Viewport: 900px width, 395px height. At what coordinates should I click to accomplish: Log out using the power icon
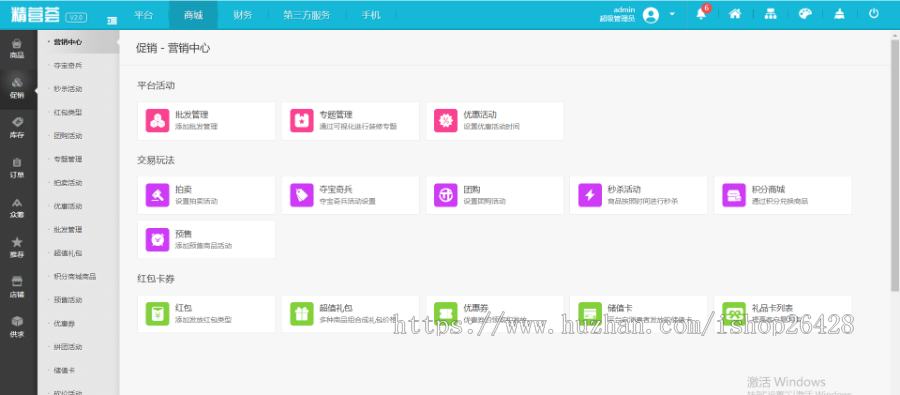(874, 14)
